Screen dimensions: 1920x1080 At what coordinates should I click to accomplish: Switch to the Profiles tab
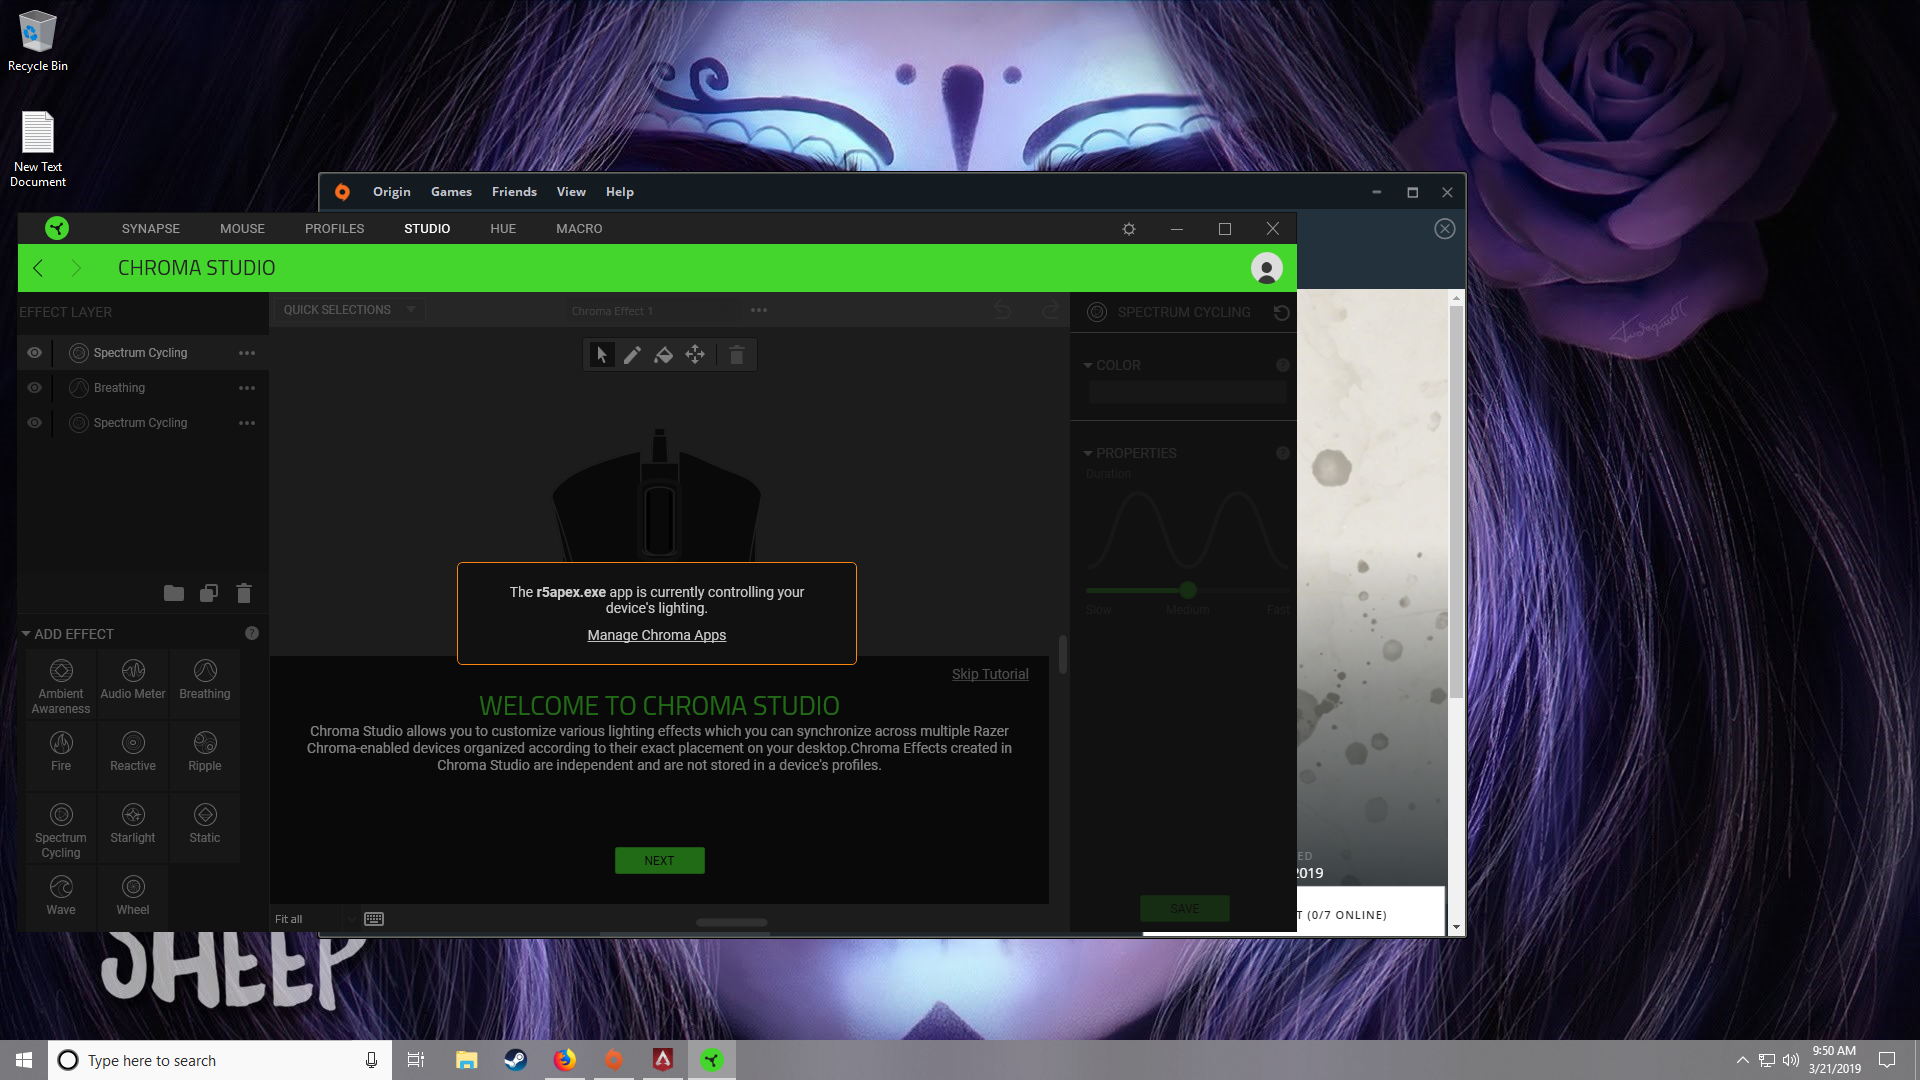pyautogui.click(x=335, y=229)
